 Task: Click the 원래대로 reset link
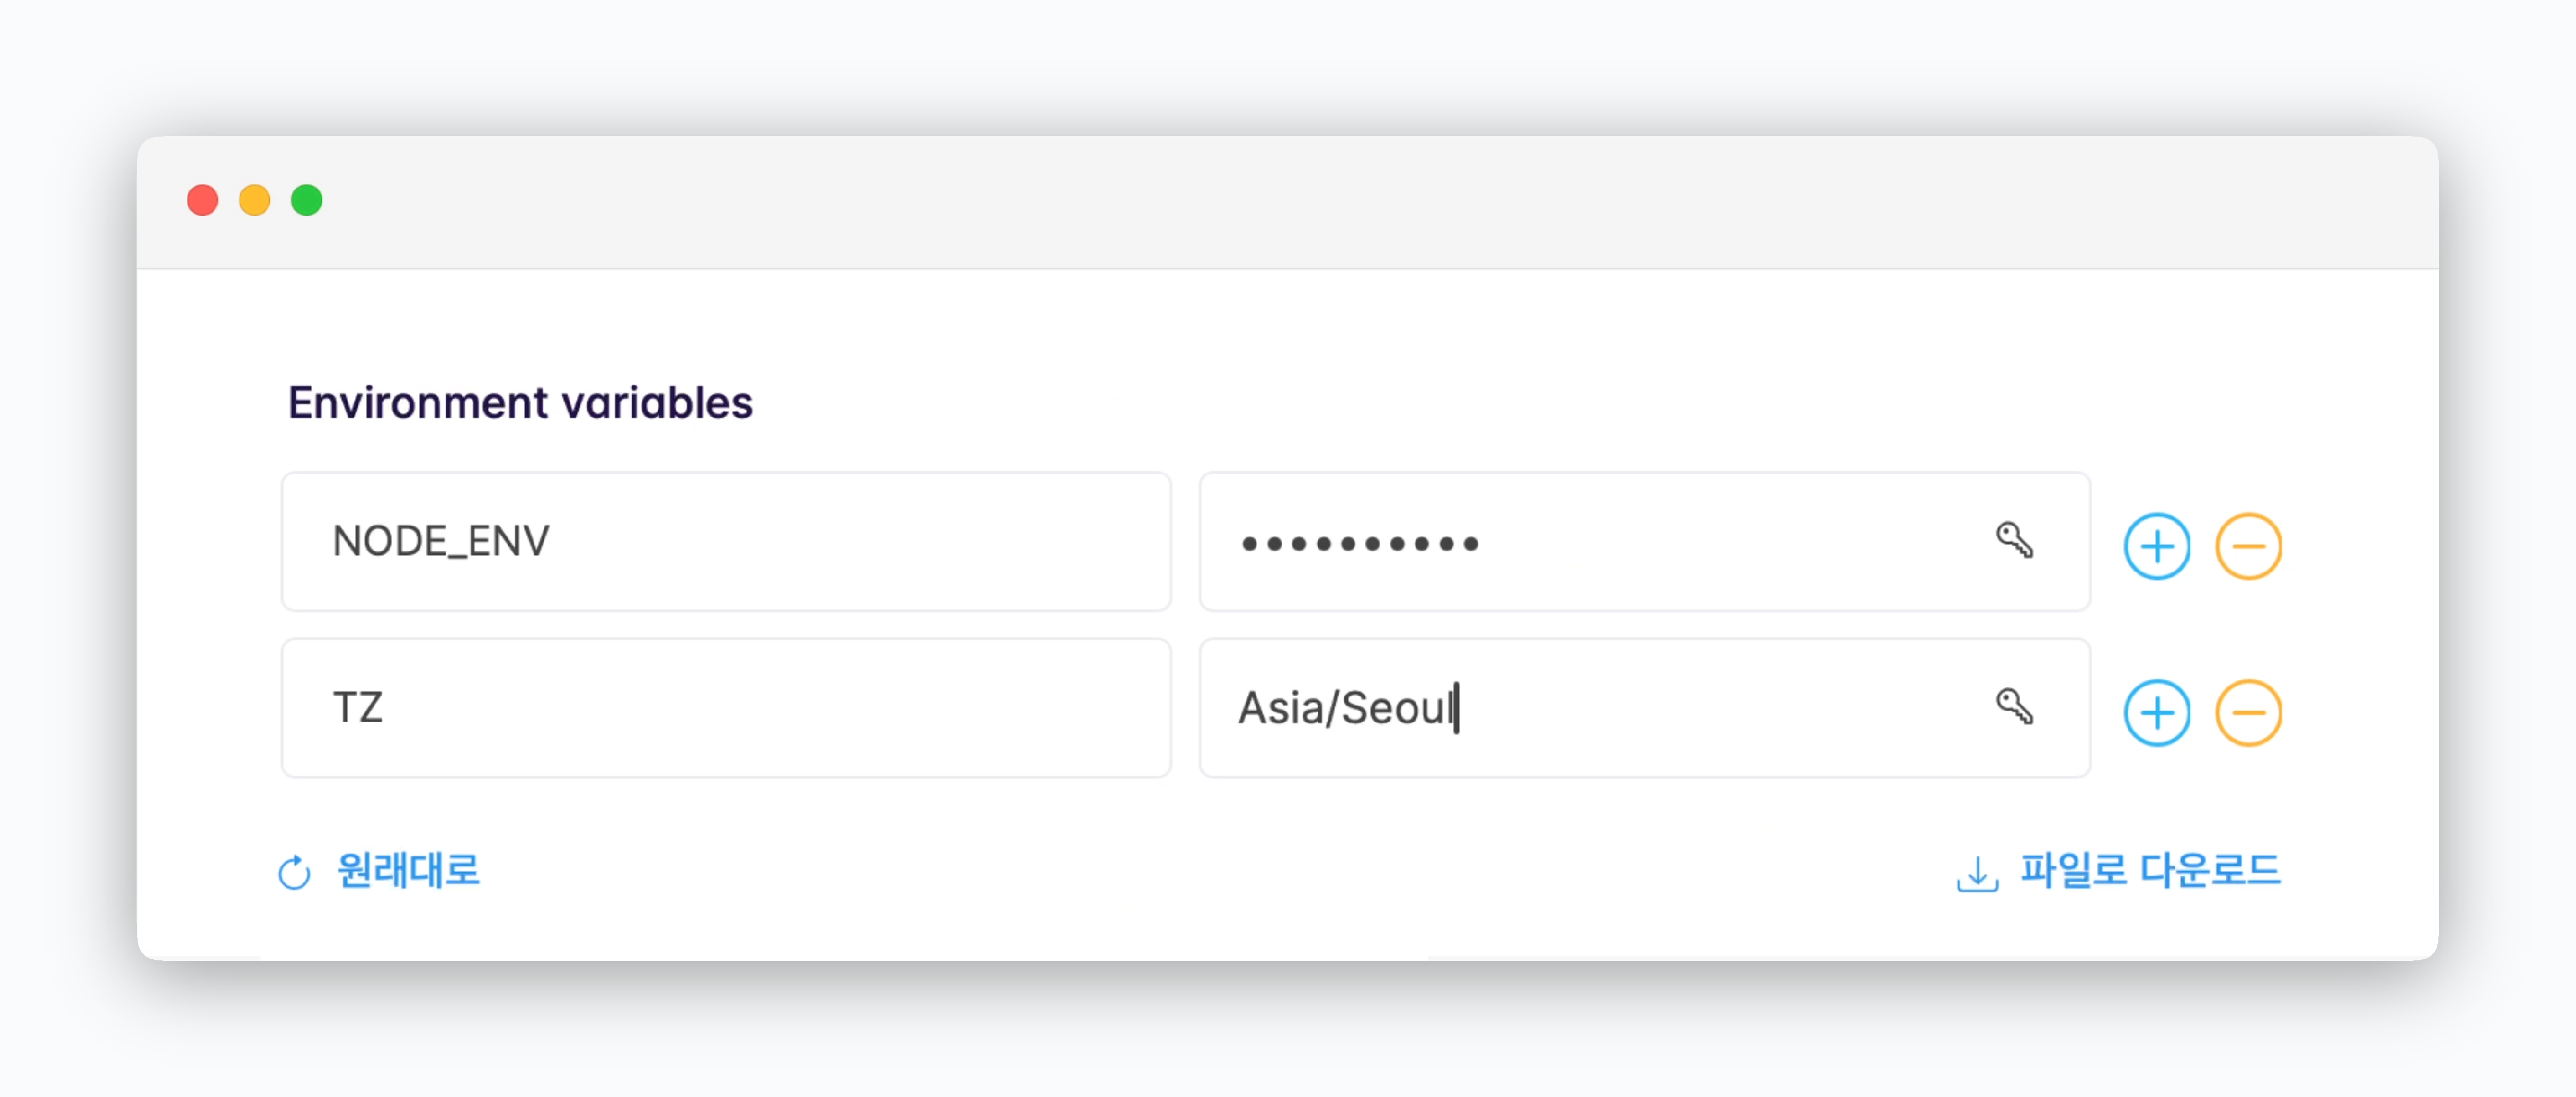[408, 870]
